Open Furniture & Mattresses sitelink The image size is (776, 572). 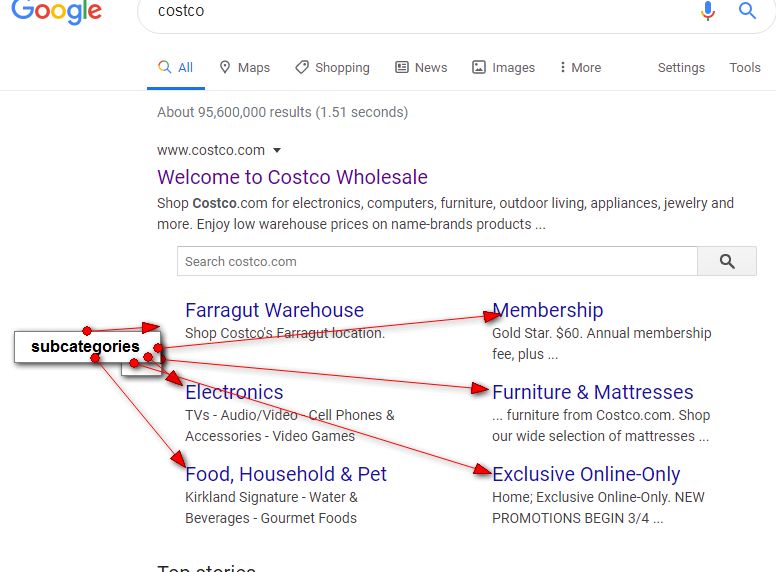[593, 392]
